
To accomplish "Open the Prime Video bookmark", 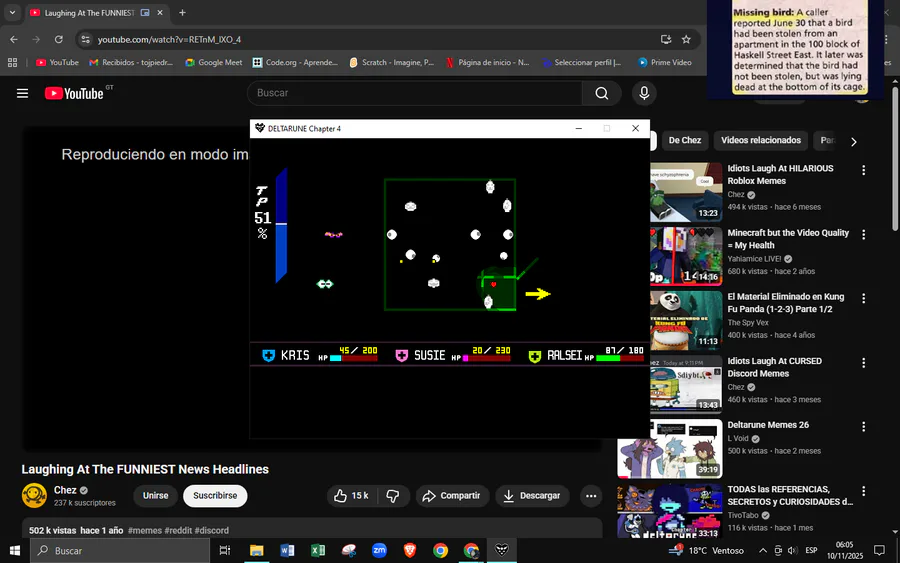I will (x=665, y=63).
